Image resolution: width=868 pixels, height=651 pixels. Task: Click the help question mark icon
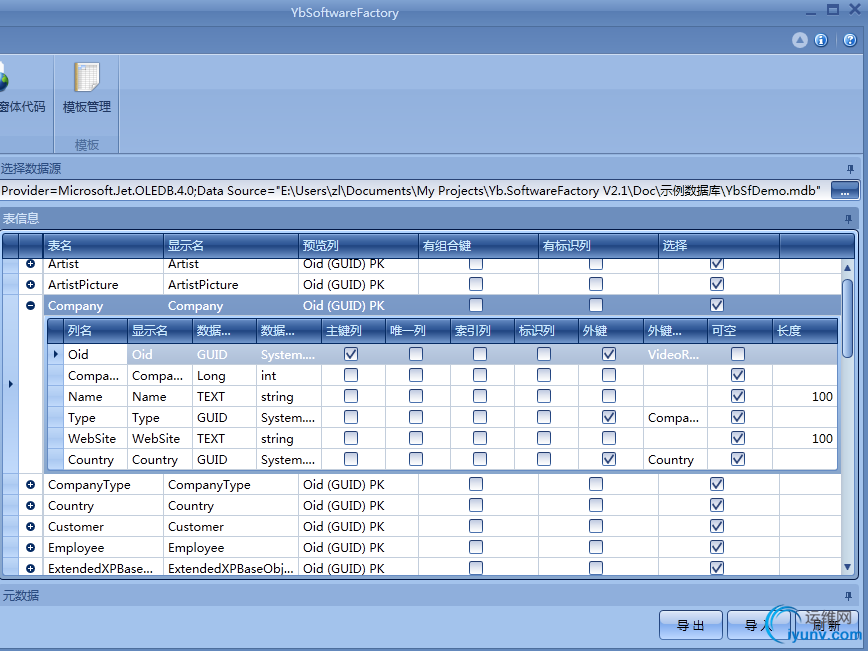(x=849, y=40)
